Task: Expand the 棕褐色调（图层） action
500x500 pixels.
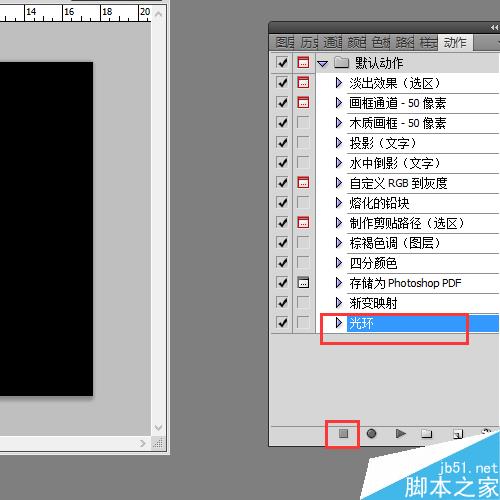Action: (339, 243)
